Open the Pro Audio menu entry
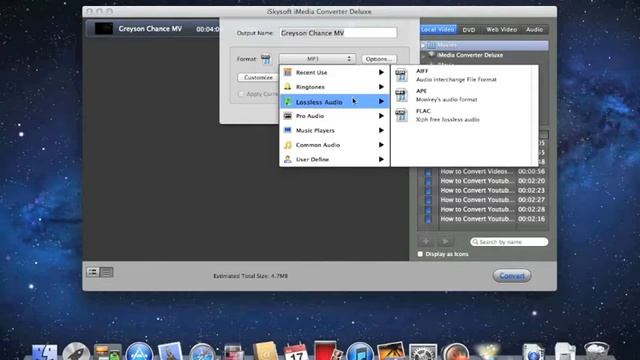640x360 pixels. 334,116
